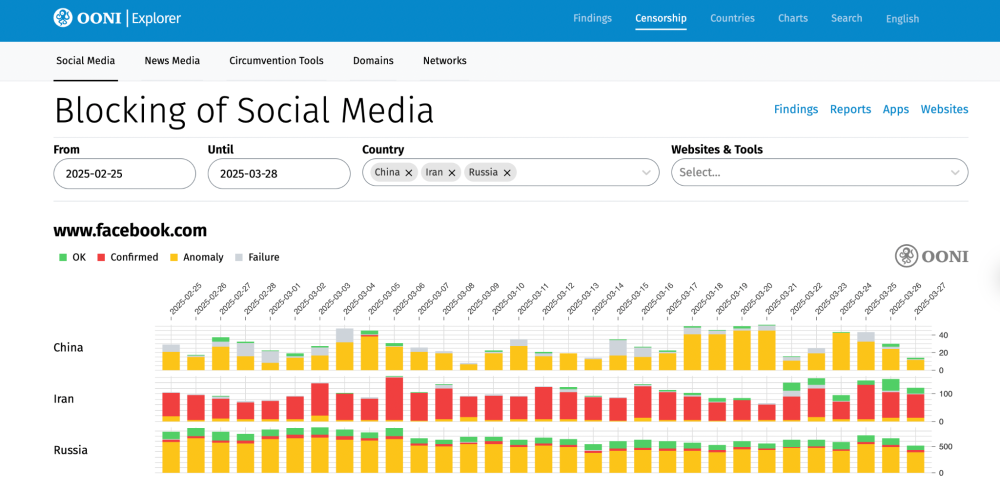The image size is (1000, 485).
Task: Remove Russia from country filter
Action: (x=507, y=173)
